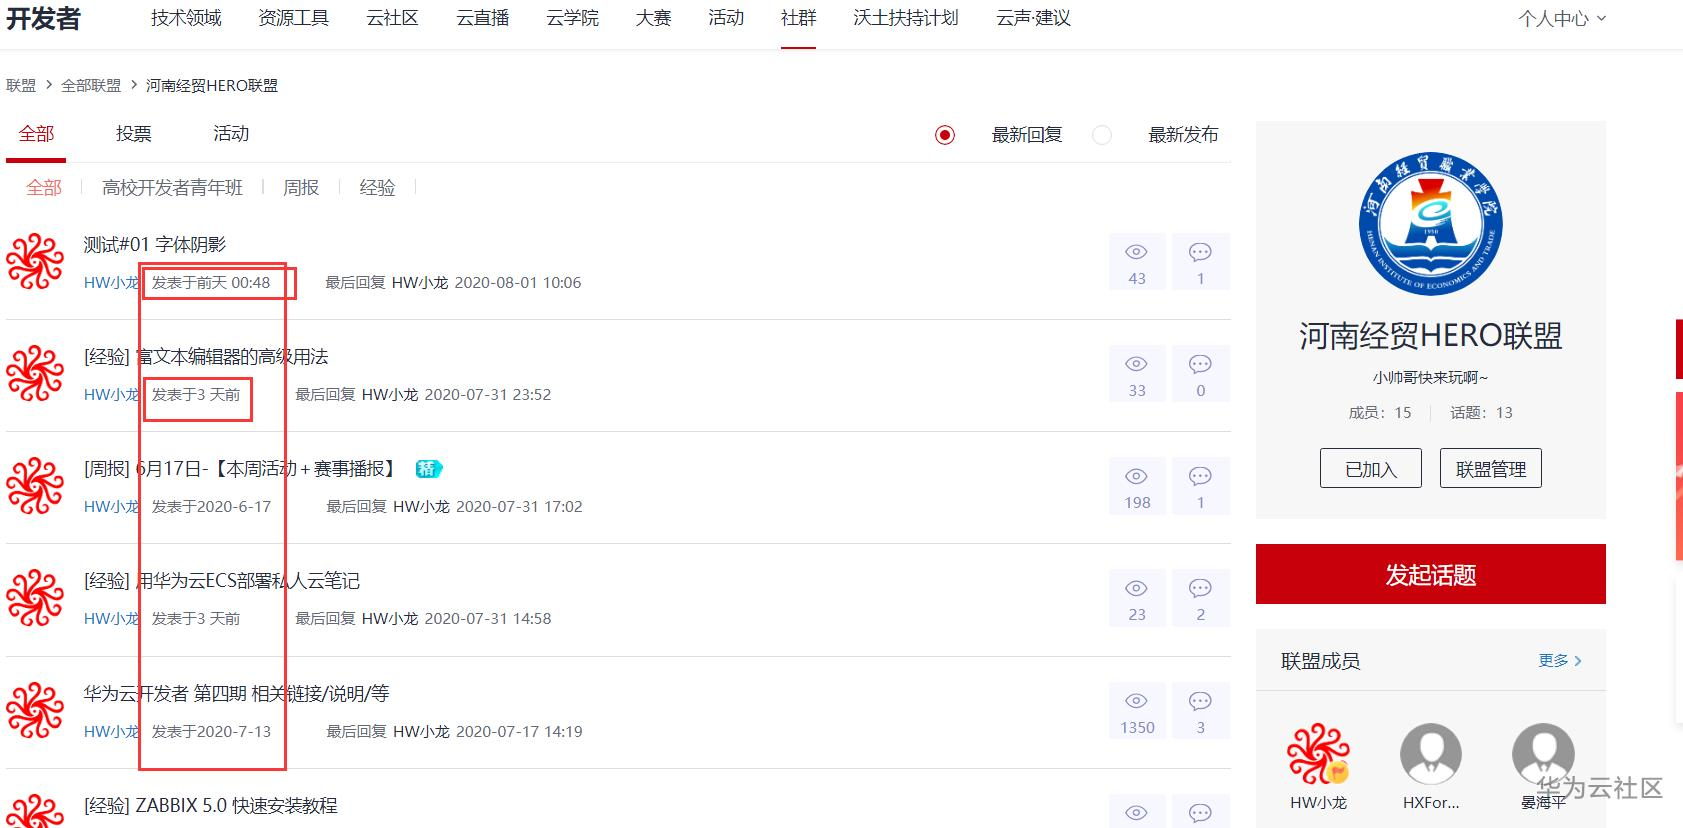Open HXFor... member avatar in 联盟成员

(x=1431, y=754)
